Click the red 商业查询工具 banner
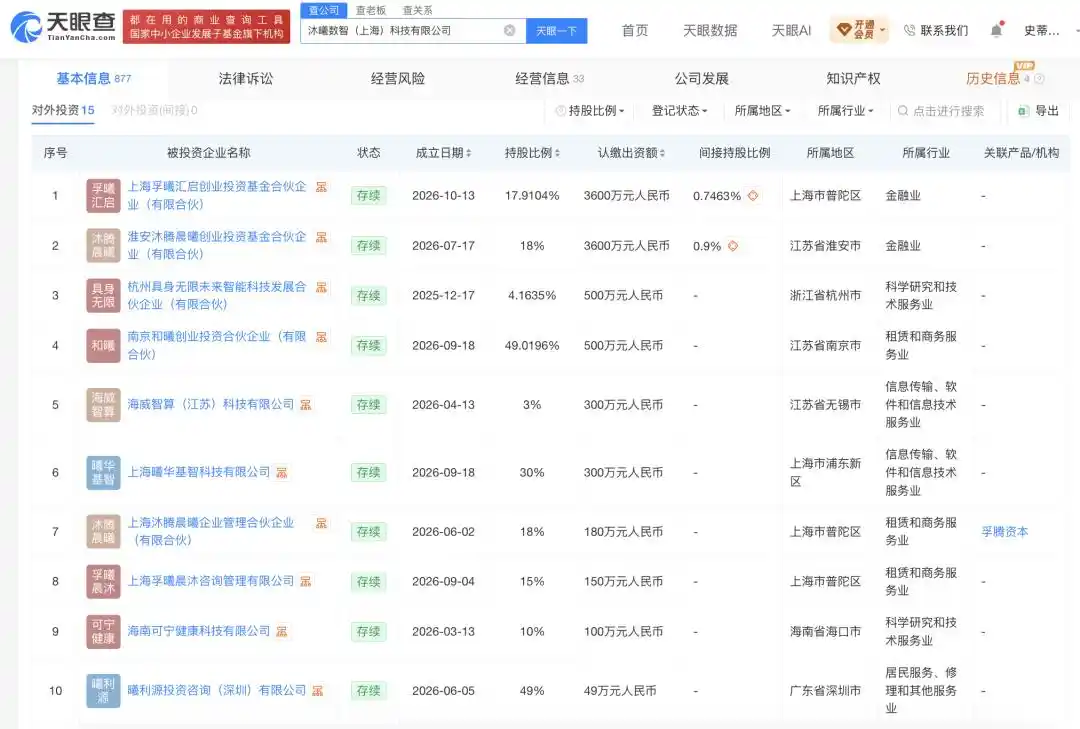The height and width of the screenshot is (729, 1080). point(207,27)
